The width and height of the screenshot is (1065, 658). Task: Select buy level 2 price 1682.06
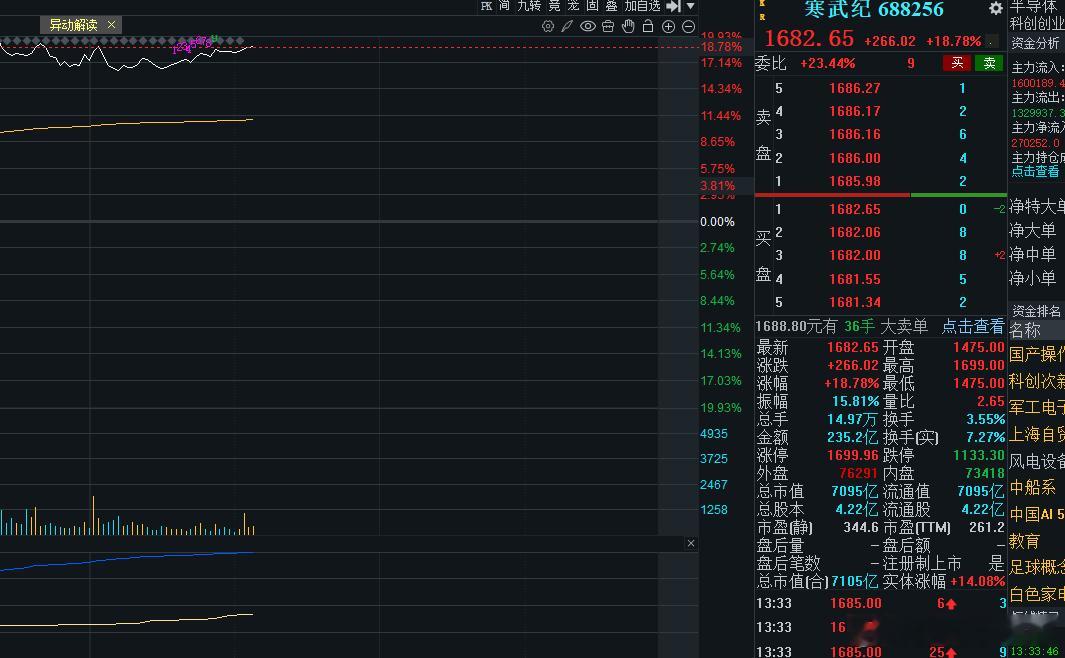coord(854,232)
